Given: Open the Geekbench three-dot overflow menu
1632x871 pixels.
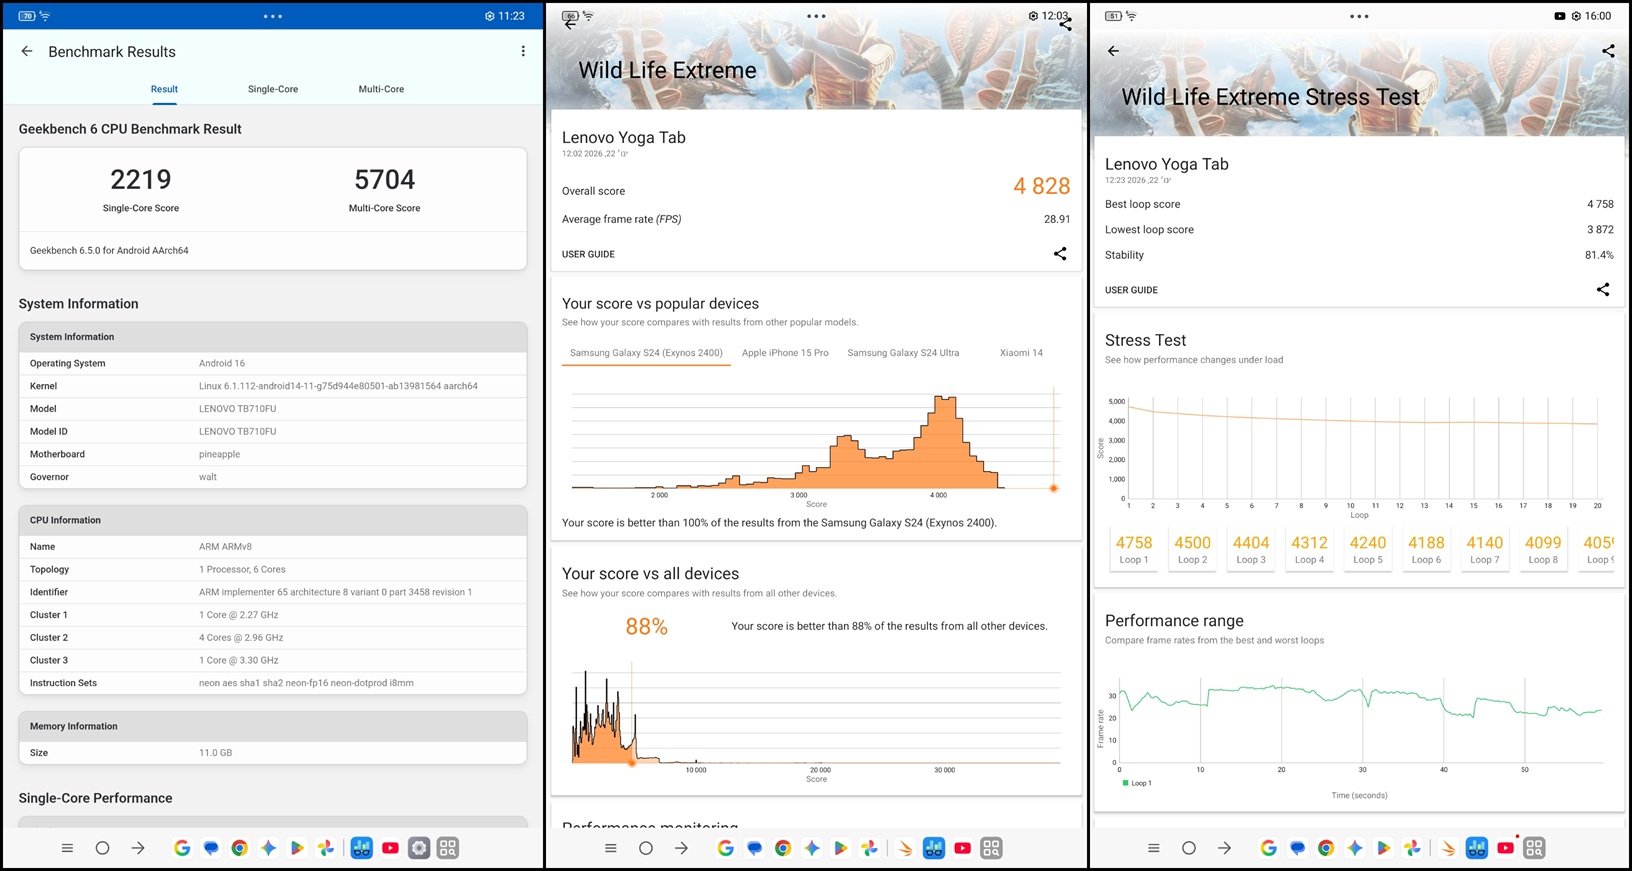Looking at the screenshot, I should pyautogui.click(x=523, y=51).
